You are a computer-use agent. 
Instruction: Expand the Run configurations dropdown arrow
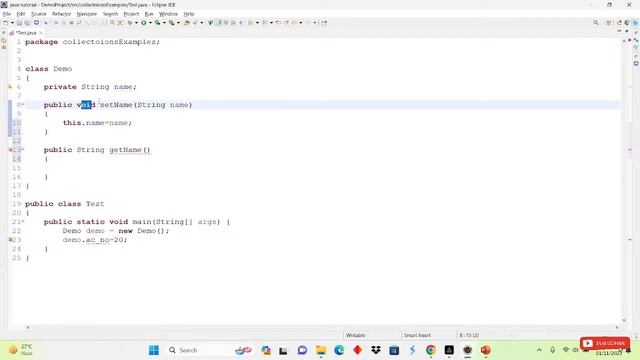click(x=150, y=23)
